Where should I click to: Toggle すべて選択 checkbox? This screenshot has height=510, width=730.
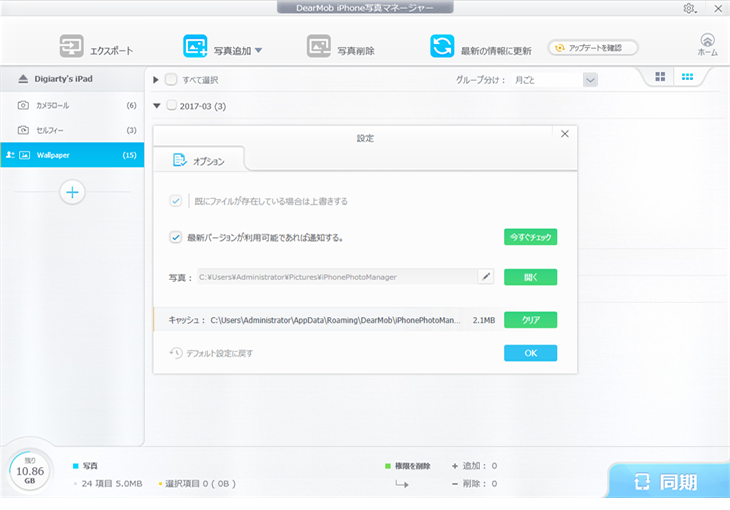(x=171, y=80)
